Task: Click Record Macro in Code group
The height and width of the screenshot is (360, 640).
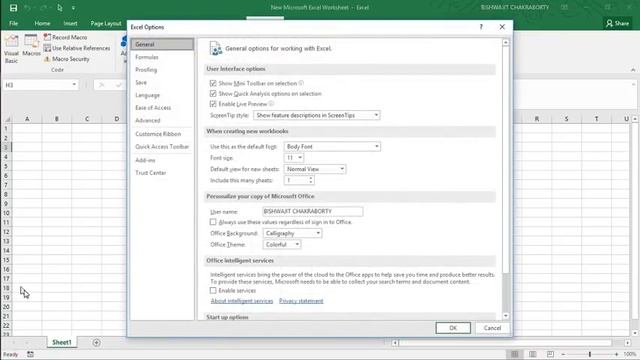Action: coord(66,37)
